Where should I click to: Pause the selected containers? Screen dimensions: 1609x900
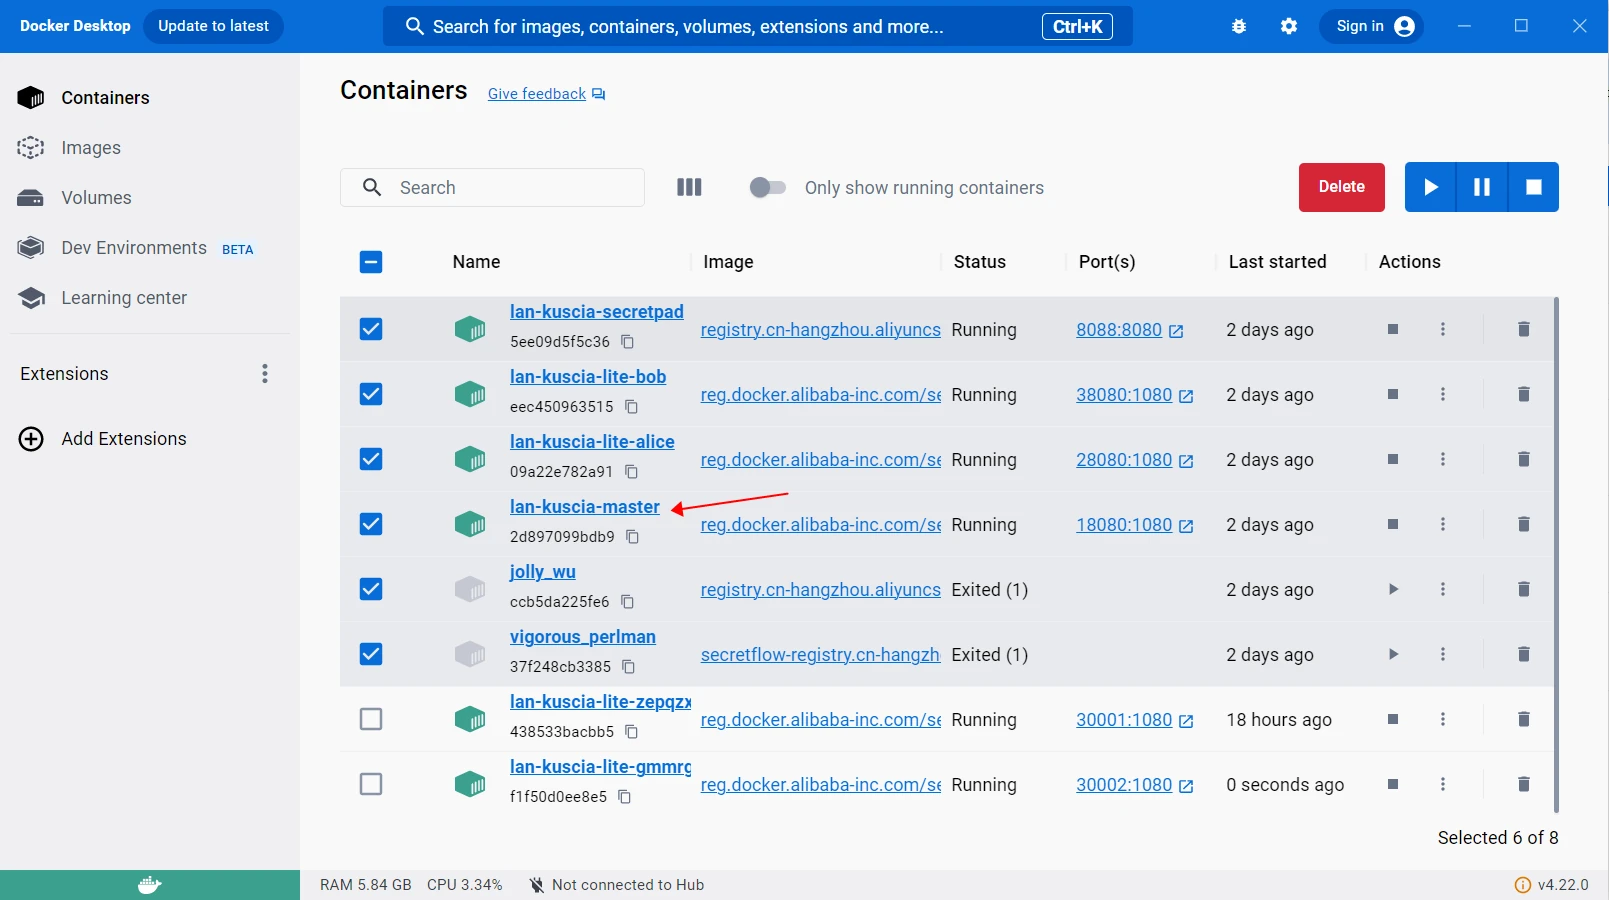1482,187
